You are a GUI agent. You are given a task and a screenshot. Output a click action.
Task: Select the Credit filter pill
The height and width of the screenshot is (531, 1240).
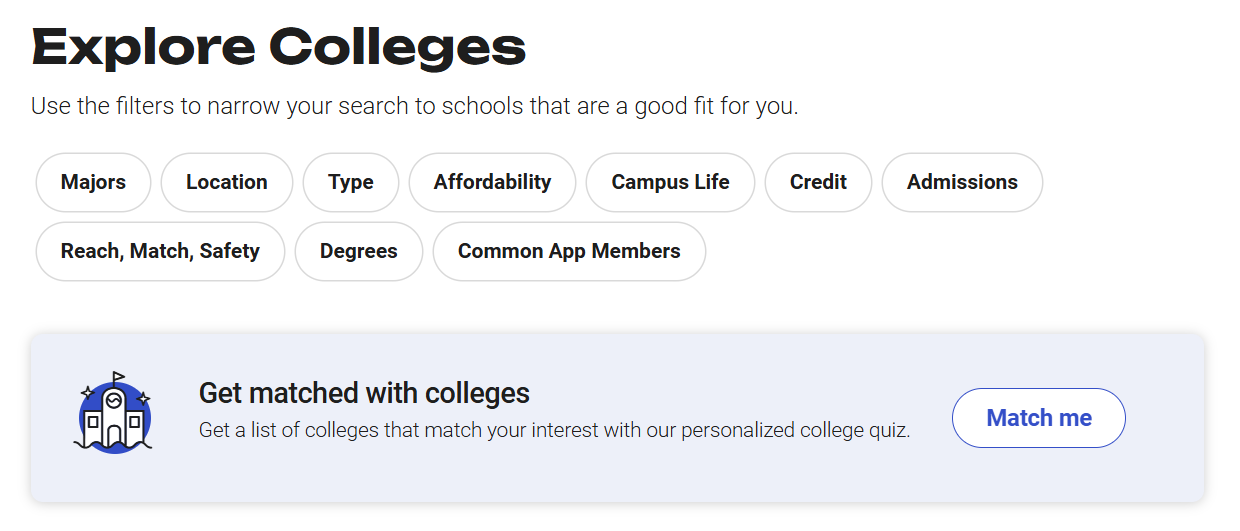point(818,182)
